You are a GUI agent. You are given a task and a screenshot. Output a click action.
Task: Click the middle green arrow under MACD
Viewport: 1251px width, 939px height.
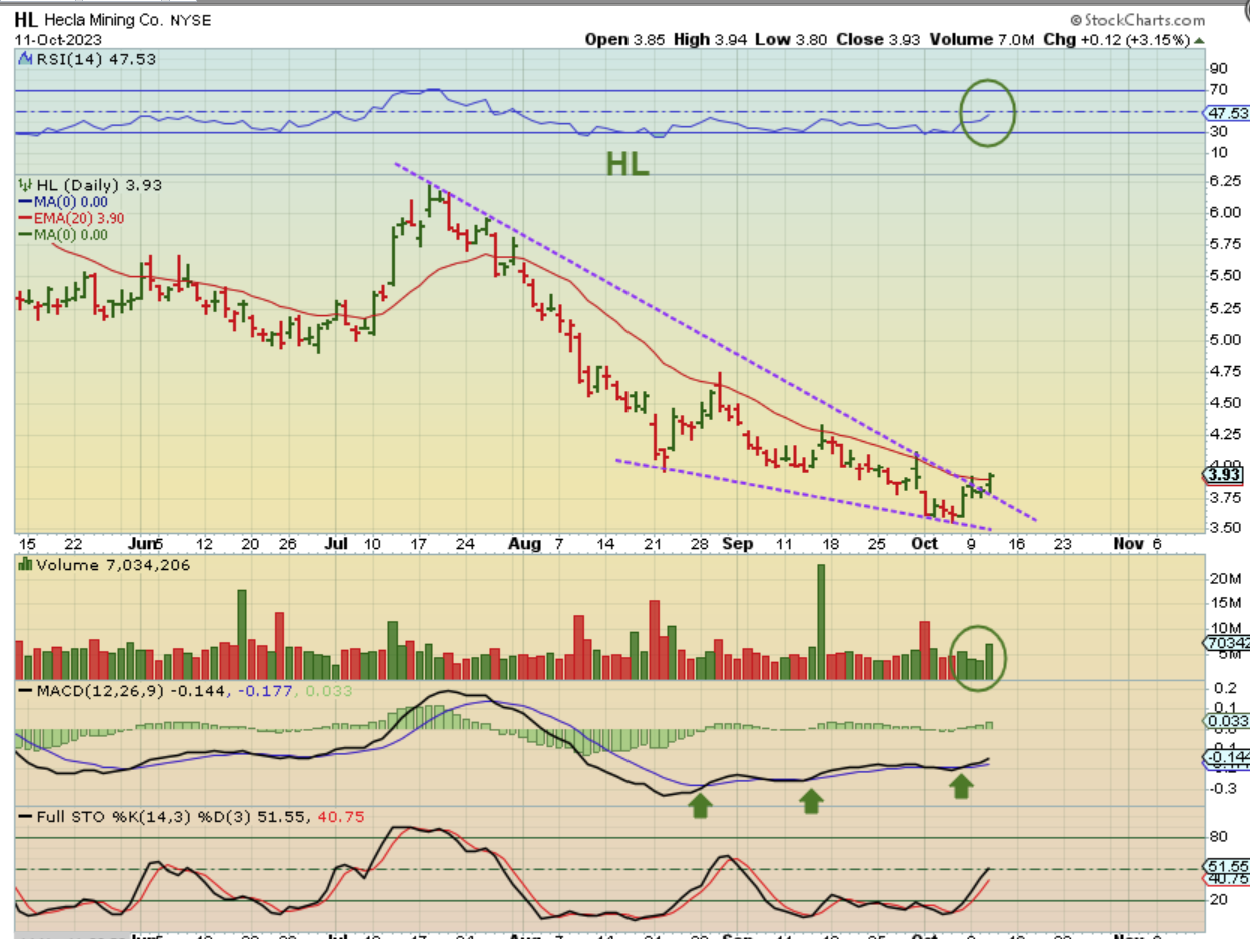point(811,799)
